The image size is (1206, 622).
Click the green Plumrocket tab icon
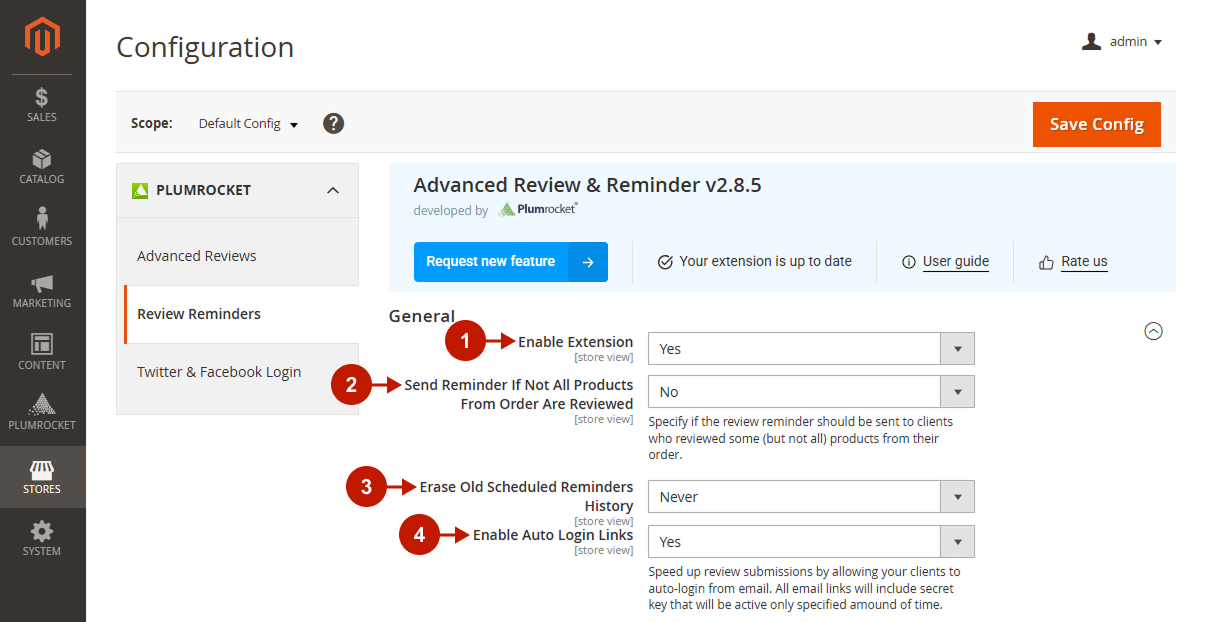[140, 190]
